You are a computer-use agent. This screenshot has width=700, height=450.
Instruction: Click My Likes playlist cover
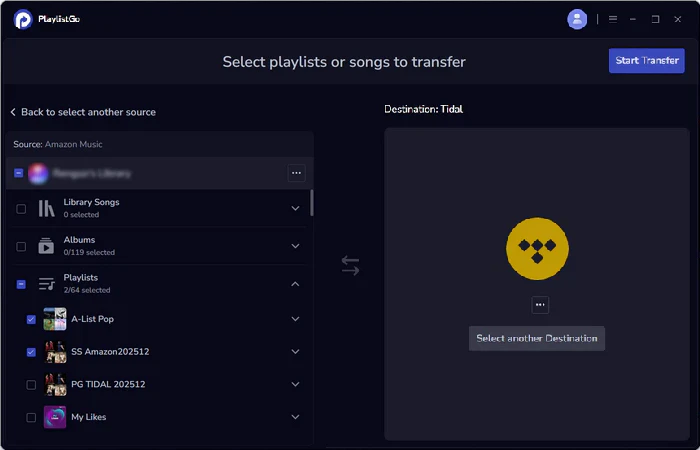click(55, 417)
